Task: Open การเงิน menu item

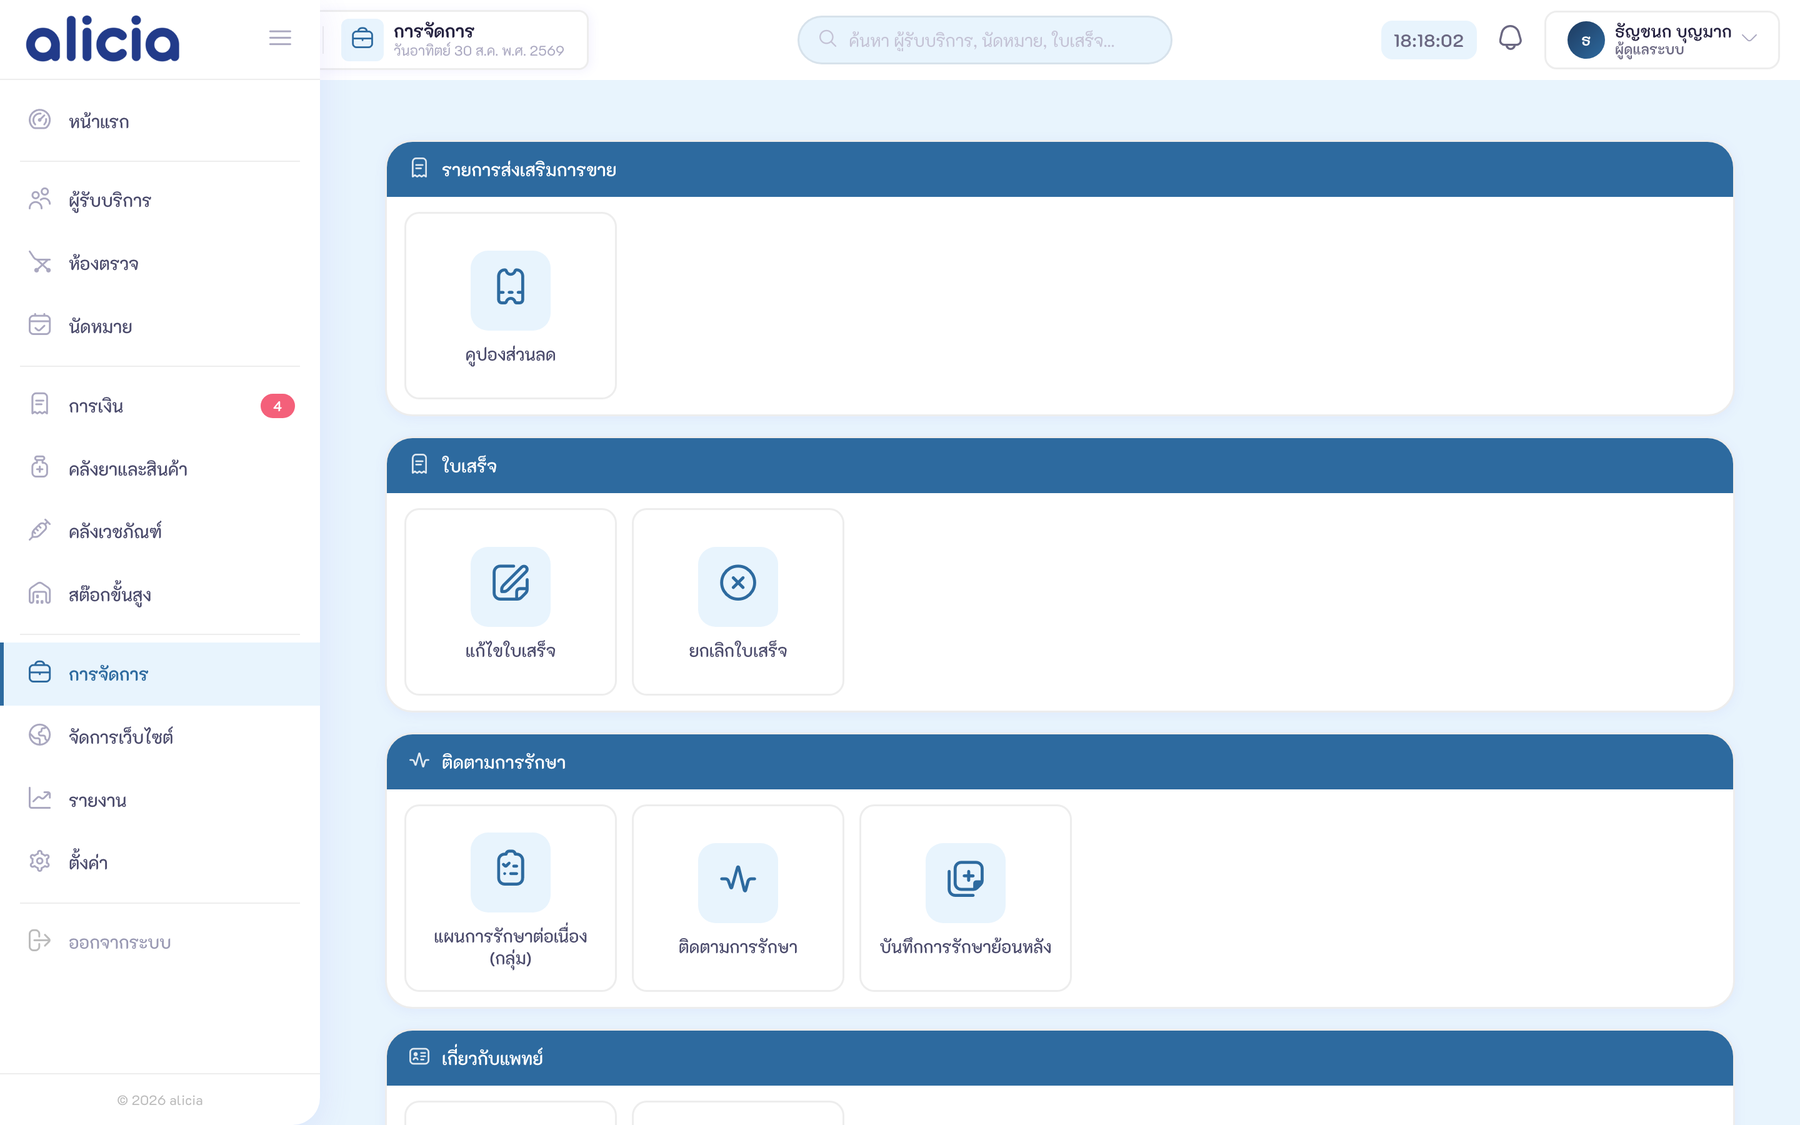Action: (160, 405)
